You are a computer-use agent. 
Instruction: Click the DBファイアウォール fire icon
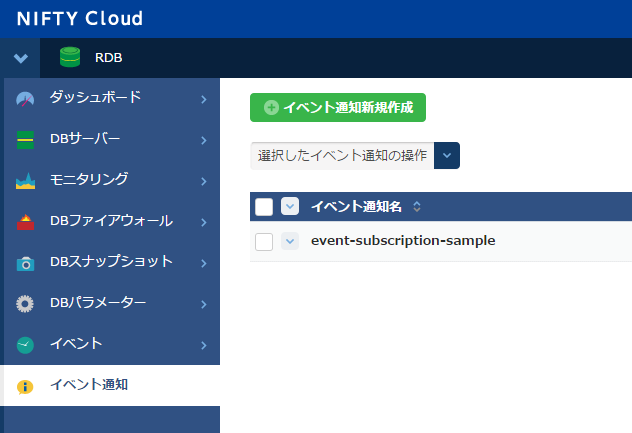(x=25, y=222)
